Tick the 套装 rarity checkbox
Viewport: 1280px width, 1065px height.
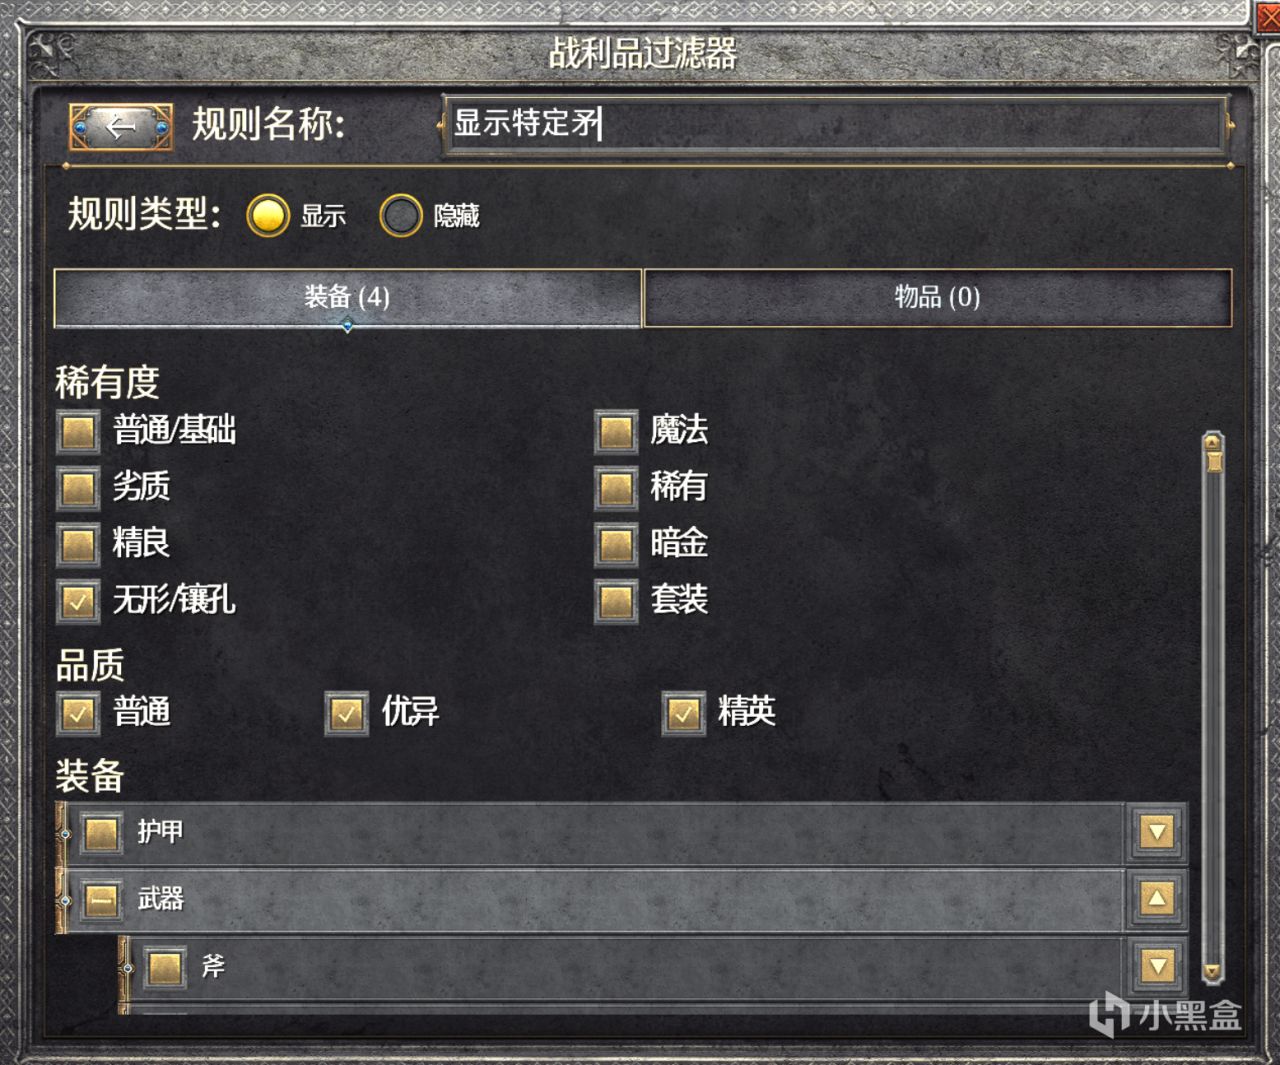point(616,600)
